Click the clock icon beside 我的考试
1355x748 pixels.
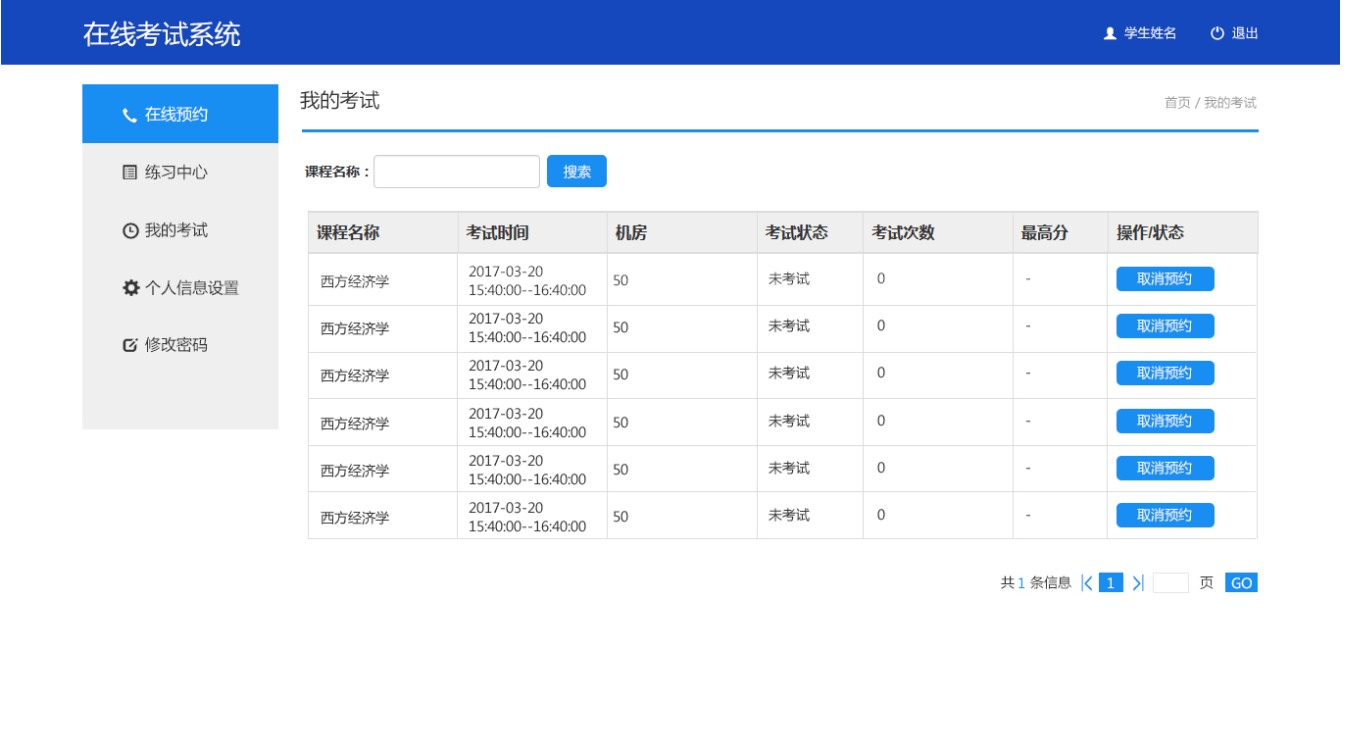(130, 231)
